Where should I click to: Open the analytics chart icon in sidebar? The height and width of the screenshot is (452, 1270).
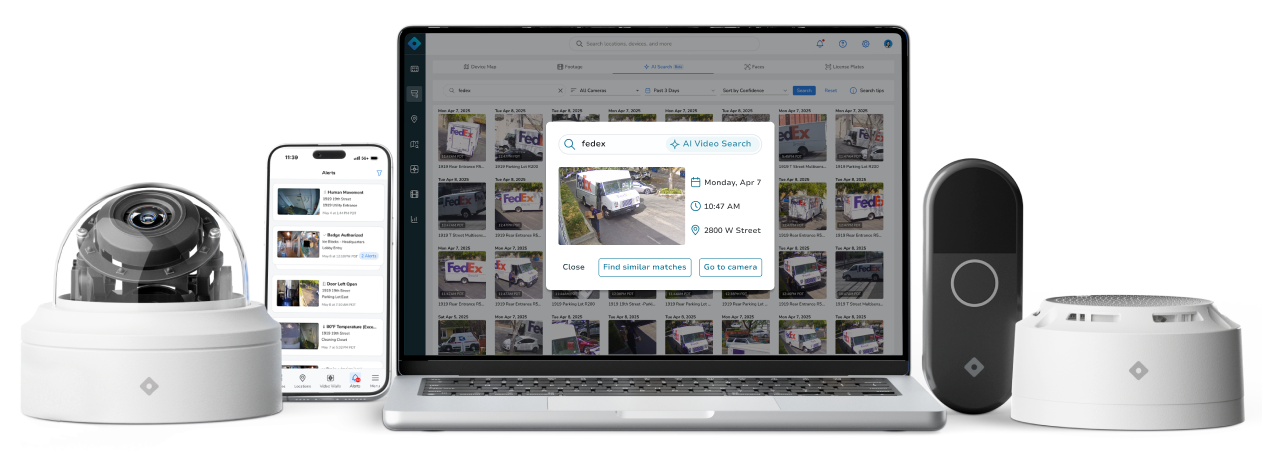point(414,219)
